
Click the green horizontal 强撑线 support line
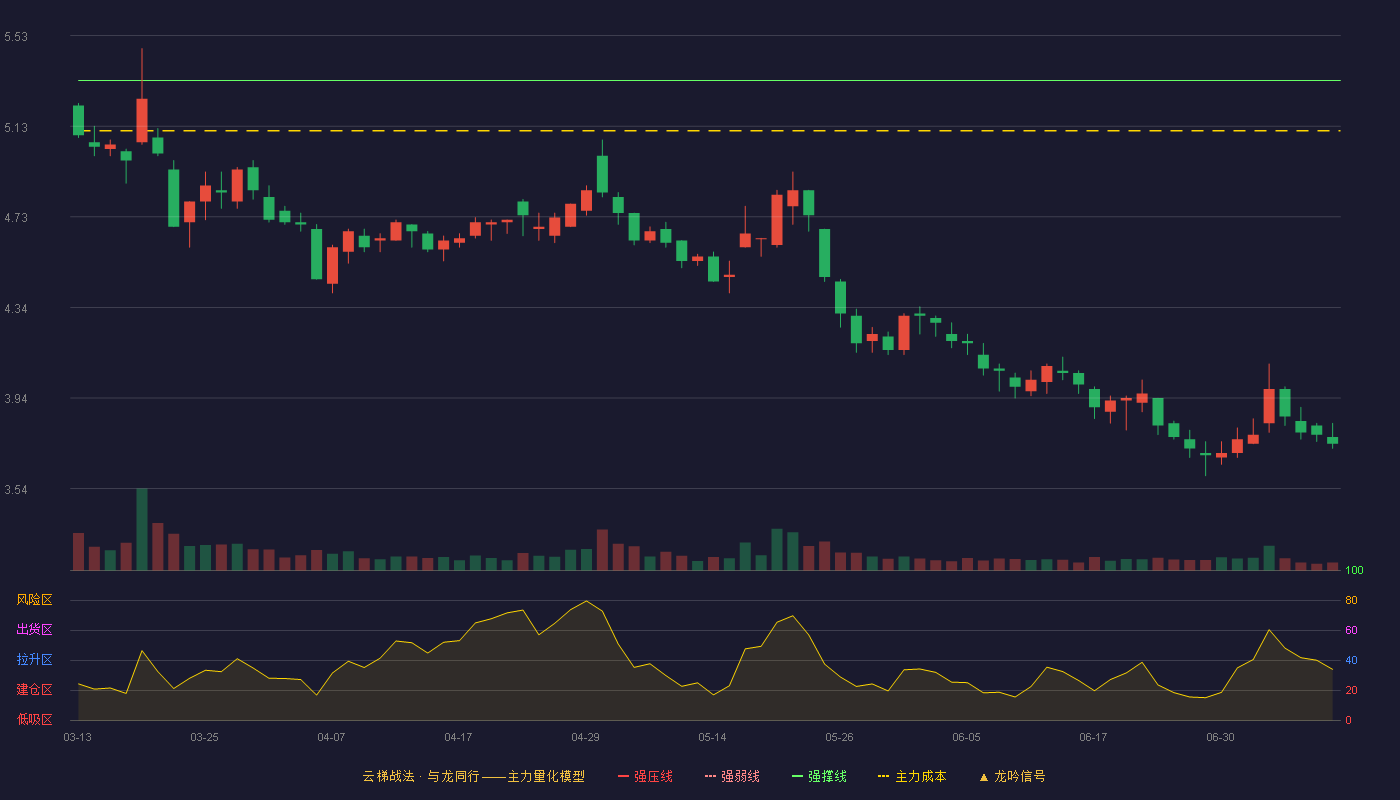pos(709,80)
